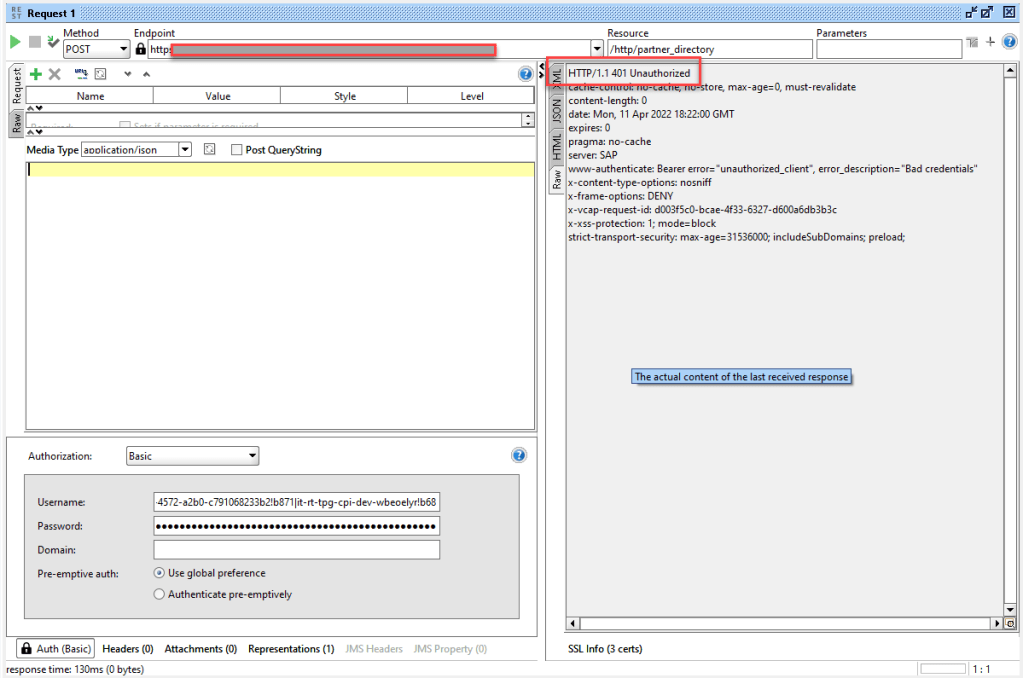Choose Authenticate pre-emptively option
Image resolution: width=1023 pixels, height=678 pixels.
coord(160,594)
